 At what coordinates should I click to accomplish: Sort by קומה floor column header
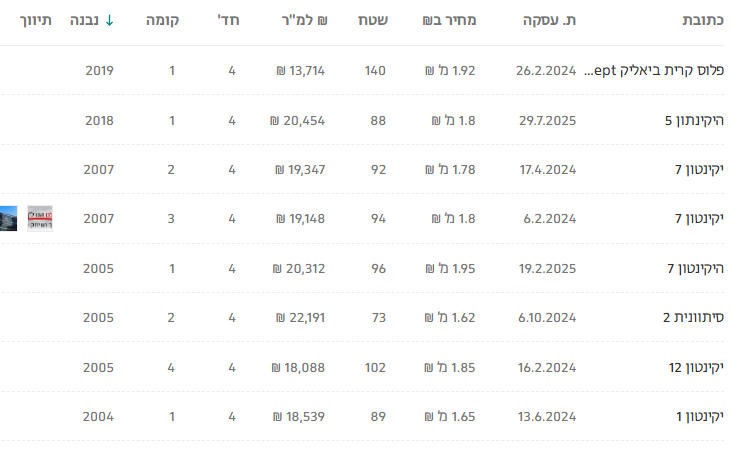point(162,20)
